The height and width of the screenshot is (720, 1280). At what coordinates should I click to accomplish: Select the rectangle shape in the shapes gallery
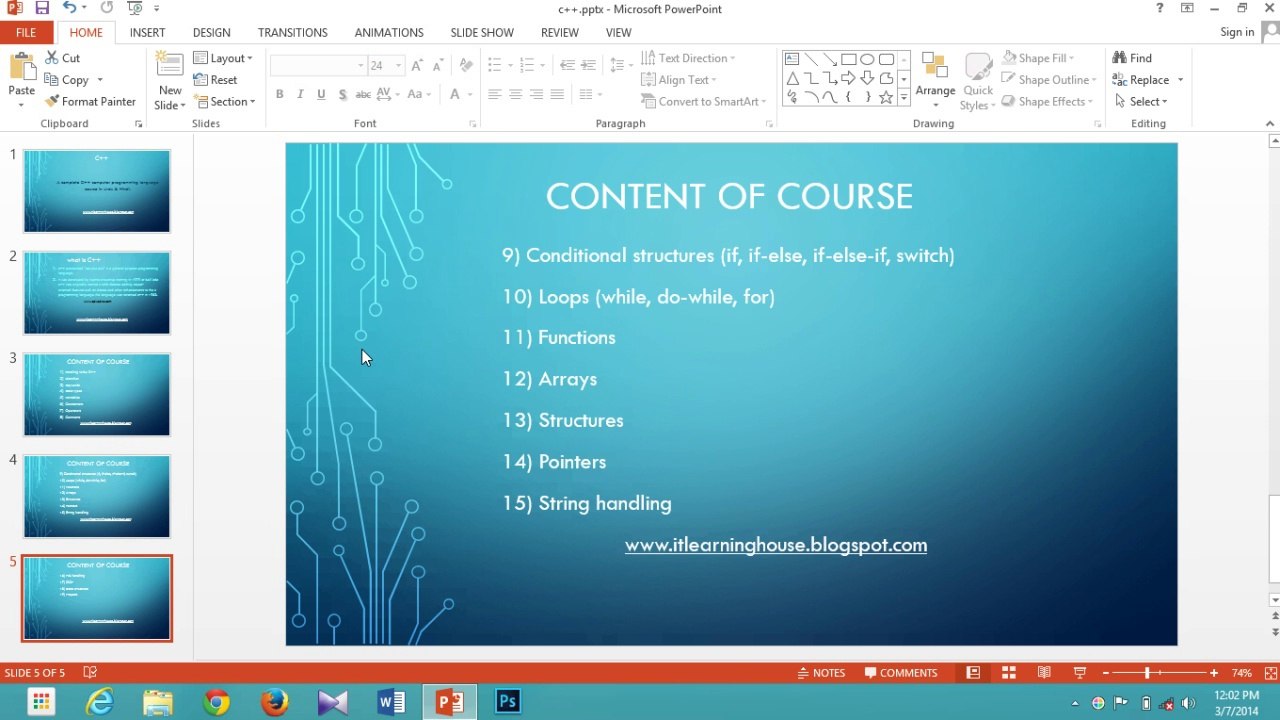click(x=848, y=60)
